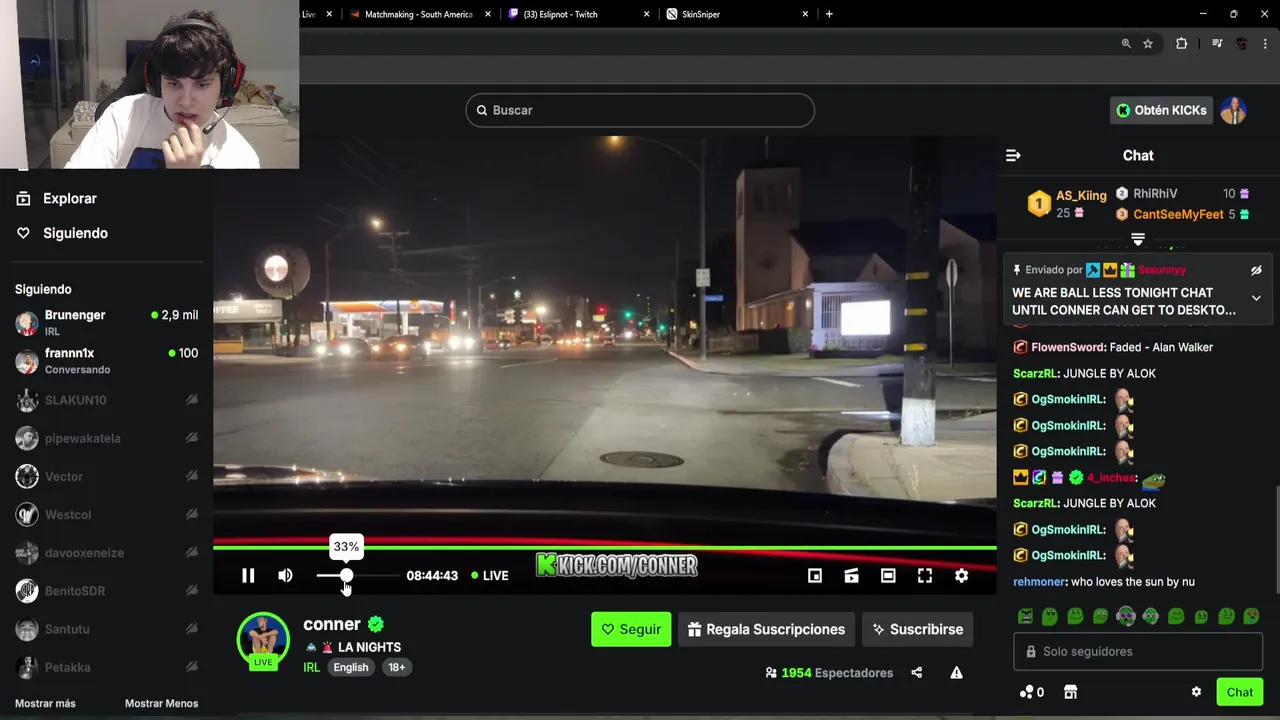Screen dimensions: 1280x720
Task: Toggle notifications icon for Vector
Action: [191, 476]
